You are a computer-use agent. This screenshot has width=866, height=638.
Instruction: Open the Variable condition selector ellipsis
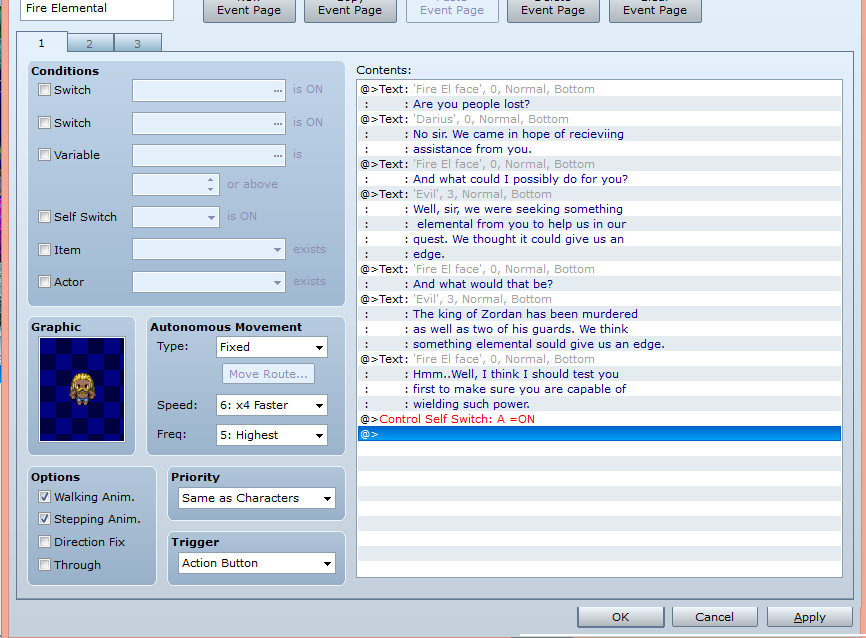coord(277,156)
